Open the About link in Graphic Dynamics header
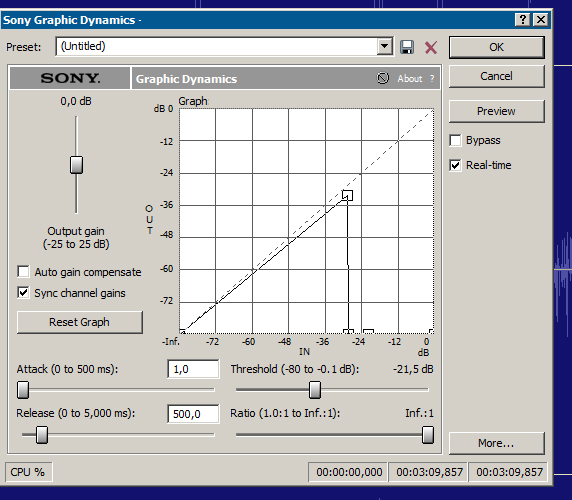 pos(410,78)
